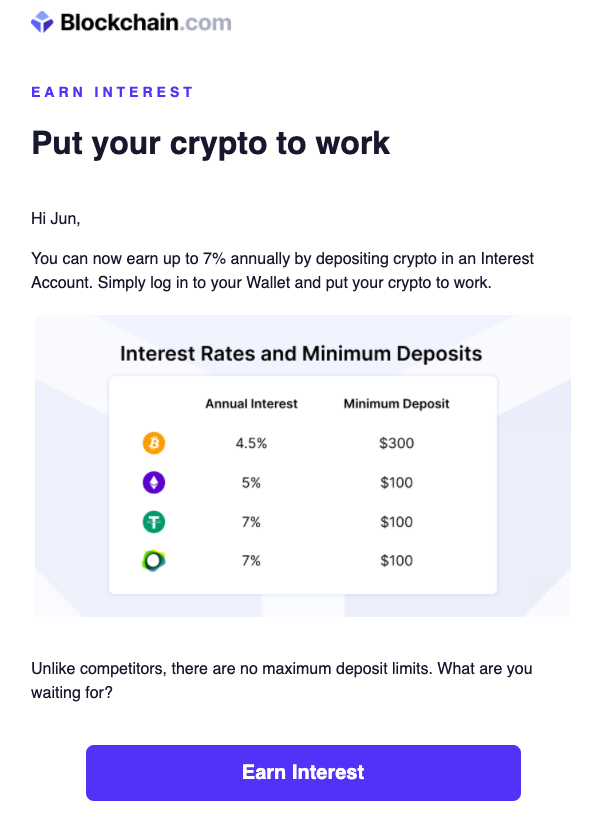
Task: Click the Put your crypto to work headline
Action: click(211, 144)
